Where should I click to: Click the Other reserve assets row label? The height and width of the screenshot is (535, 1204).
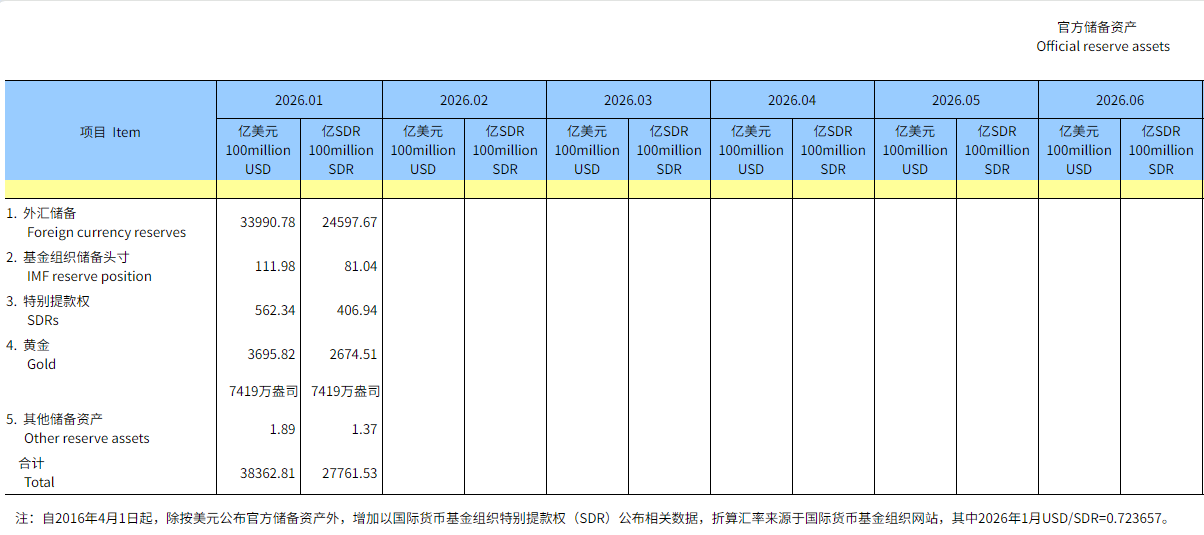87,438
